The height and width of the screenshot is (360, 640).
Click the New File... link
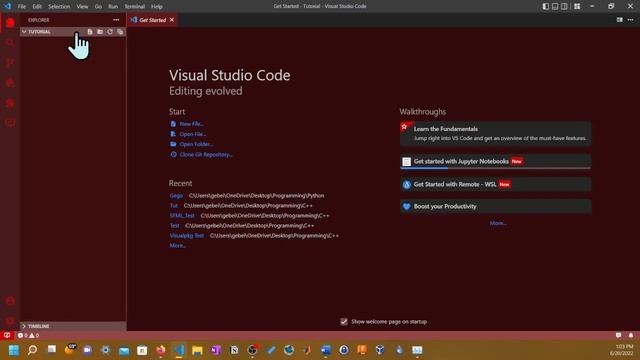[x=191, y=124]
